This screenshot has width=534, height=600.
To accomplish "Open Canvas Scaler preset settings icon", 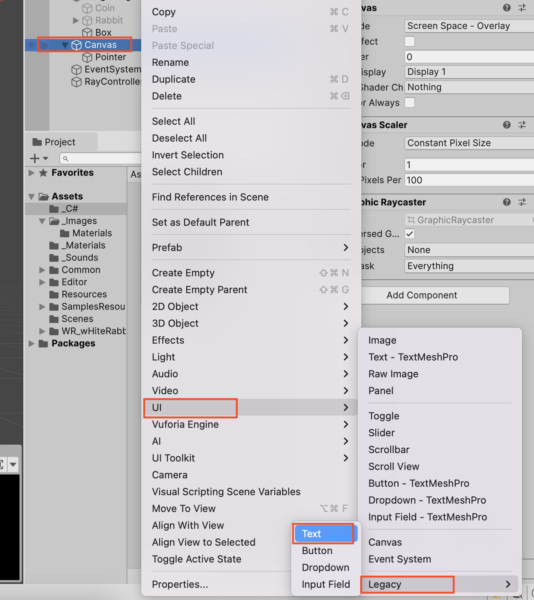I will 522,125.
